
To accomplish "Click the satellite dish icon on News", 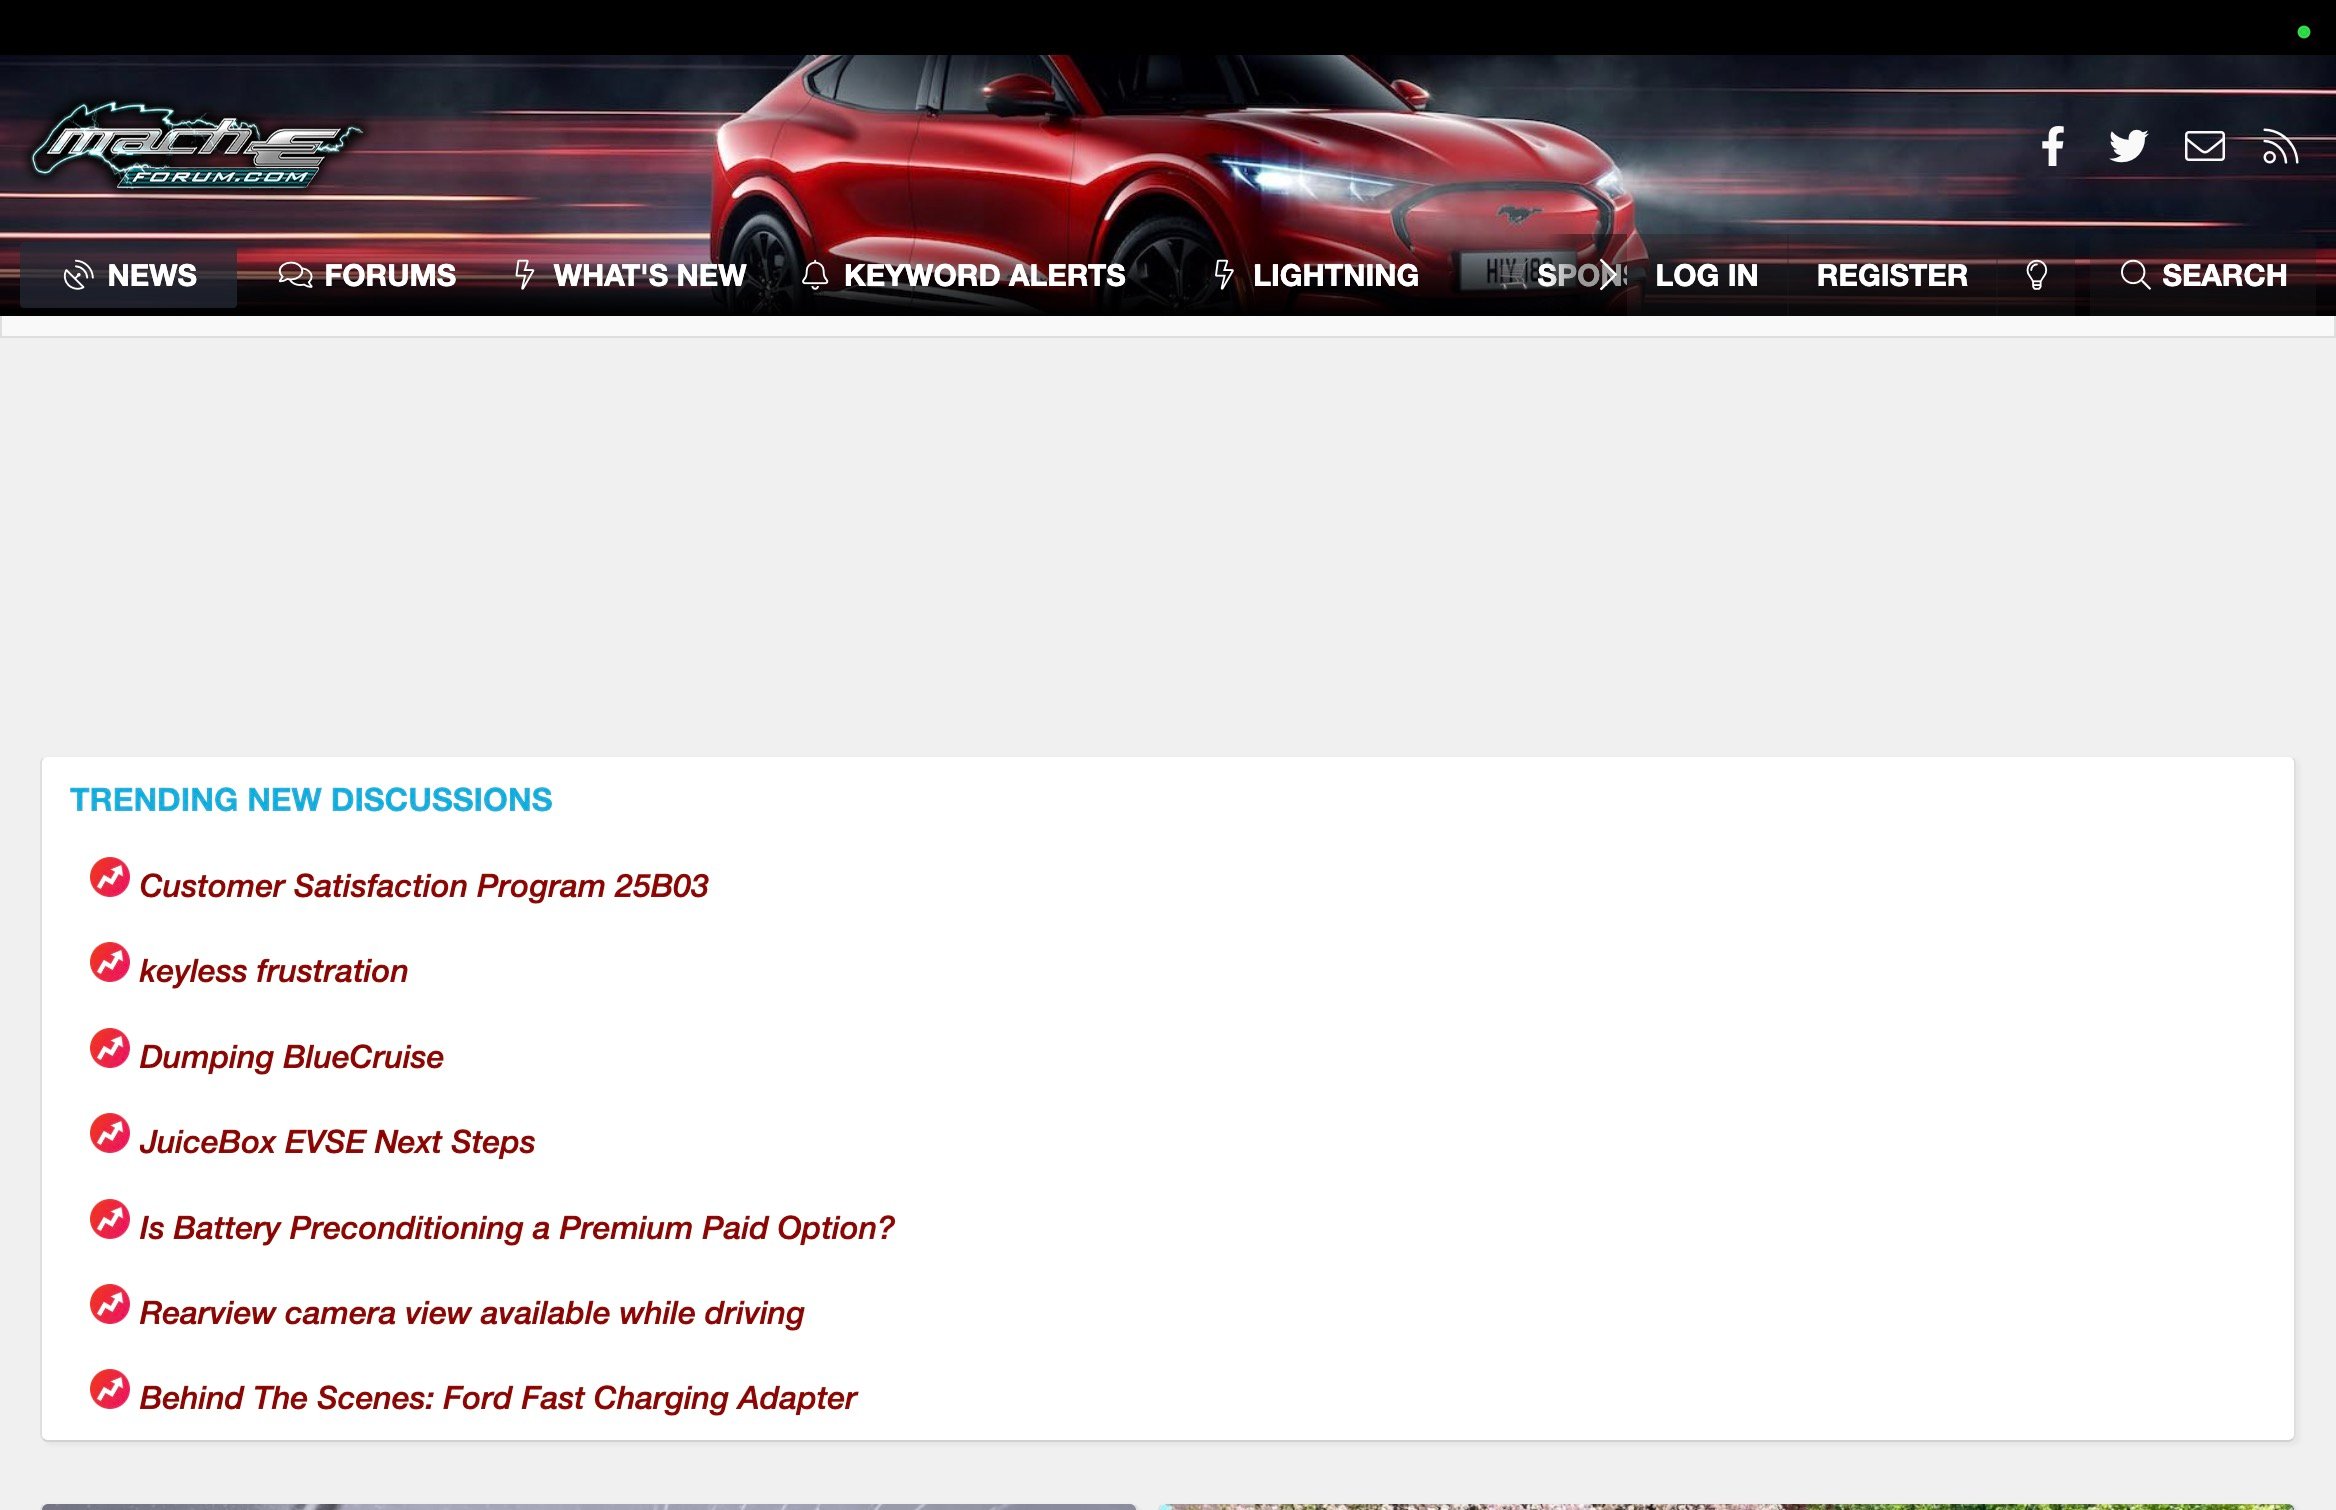I will coord(78,275).
